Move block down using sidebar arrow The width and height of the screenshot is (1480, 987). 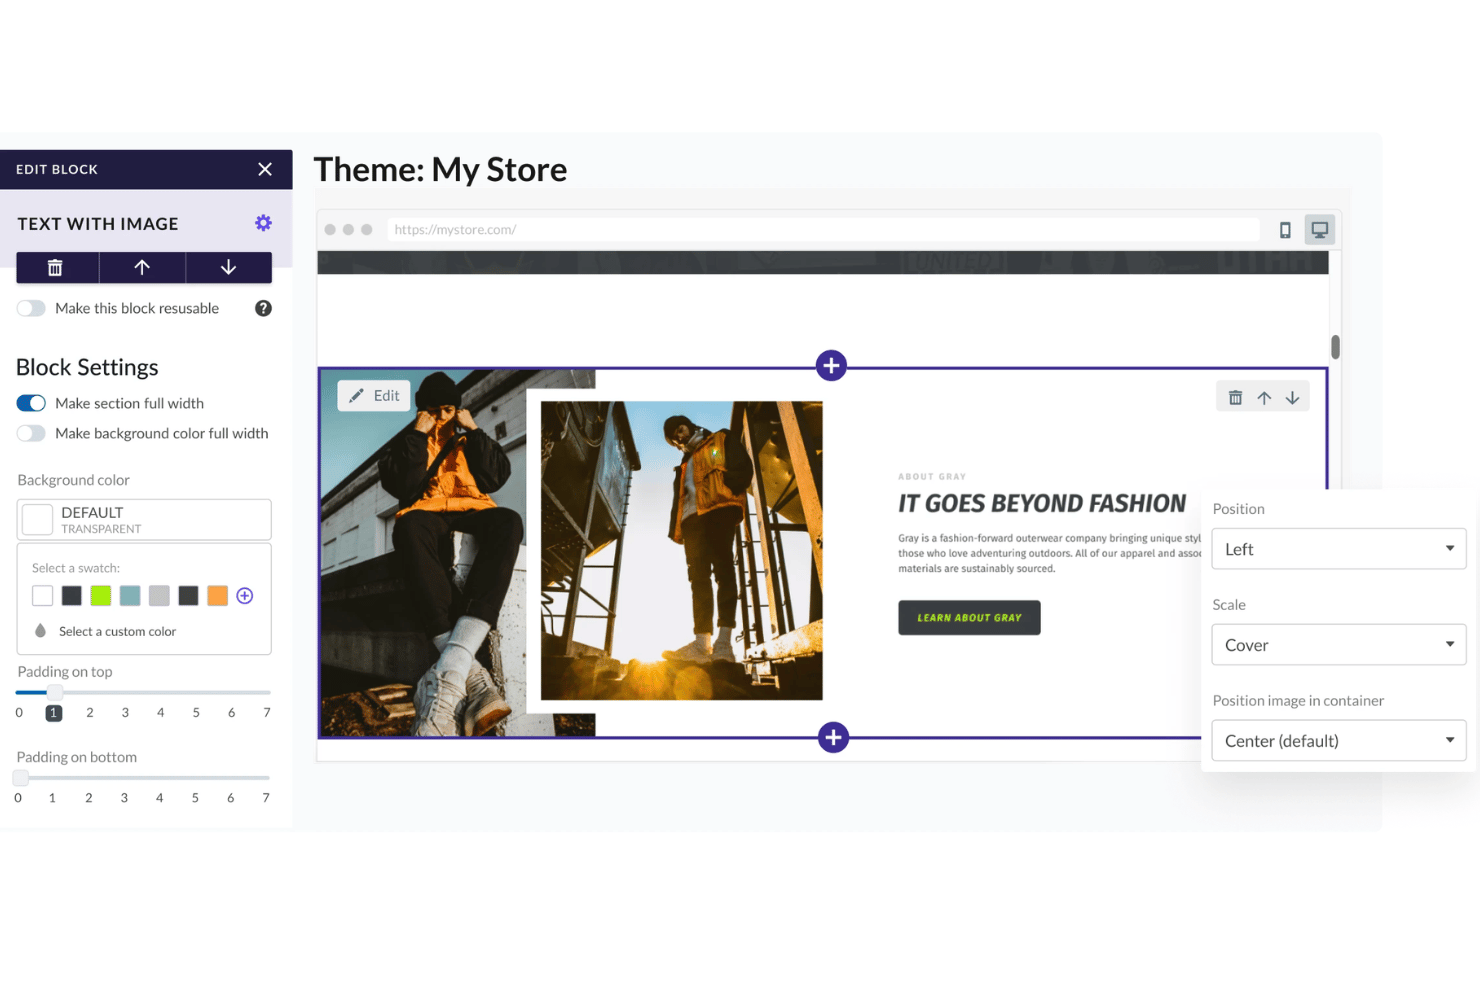[x=228, y=267]
